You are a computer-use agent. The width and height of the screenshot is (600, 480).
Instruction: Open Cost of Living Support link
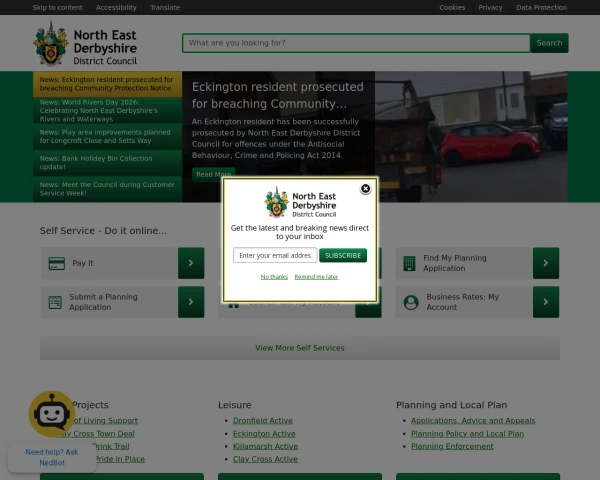[105, 420]
